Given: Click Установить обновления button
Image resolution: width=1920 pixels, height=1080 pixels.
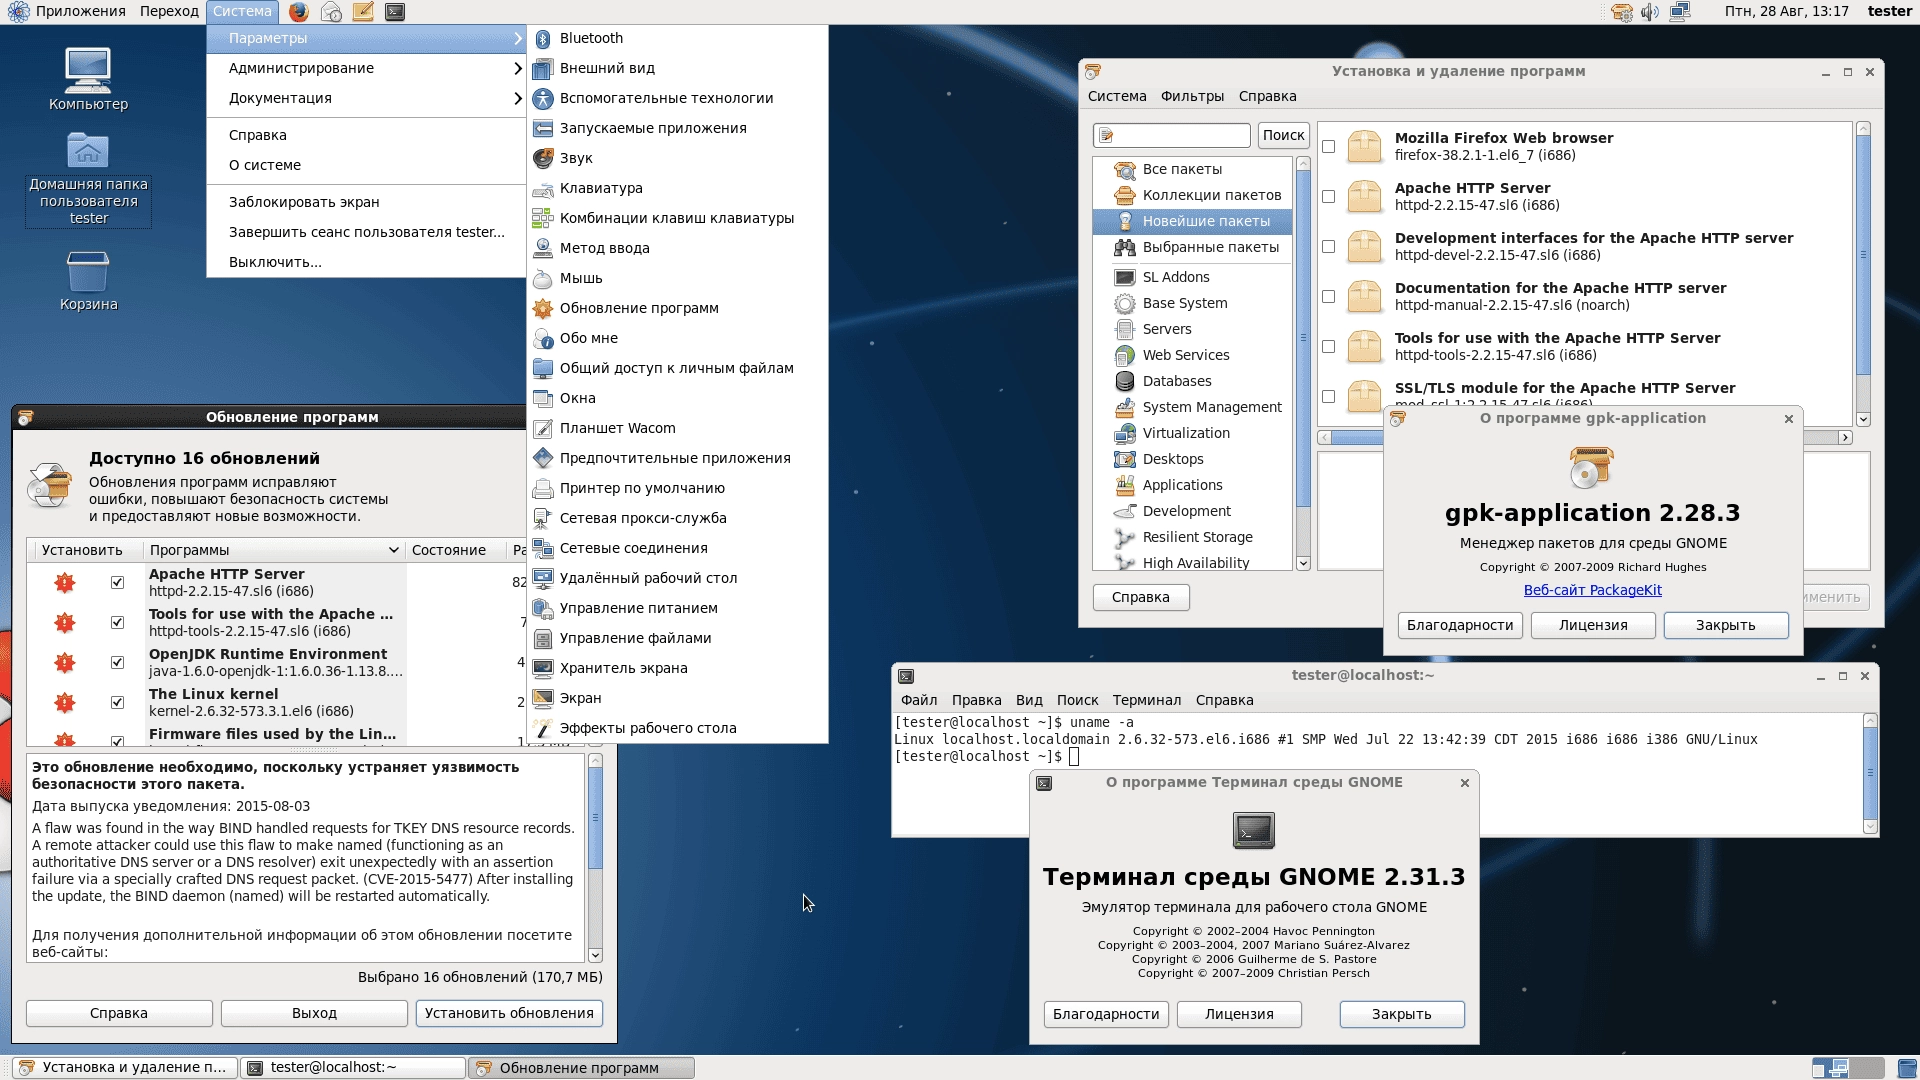Looking at the screenshot, I should point(509,1013).
